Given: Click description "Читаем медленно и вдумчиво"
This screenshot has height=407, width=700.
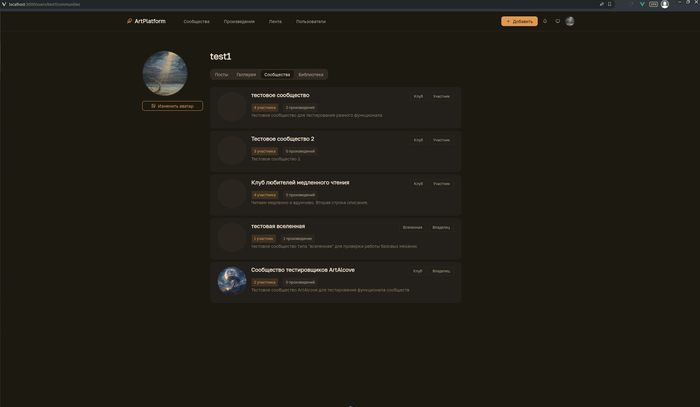Looking at the screenshot, I should pyautogui.click(x=309, y=203).
